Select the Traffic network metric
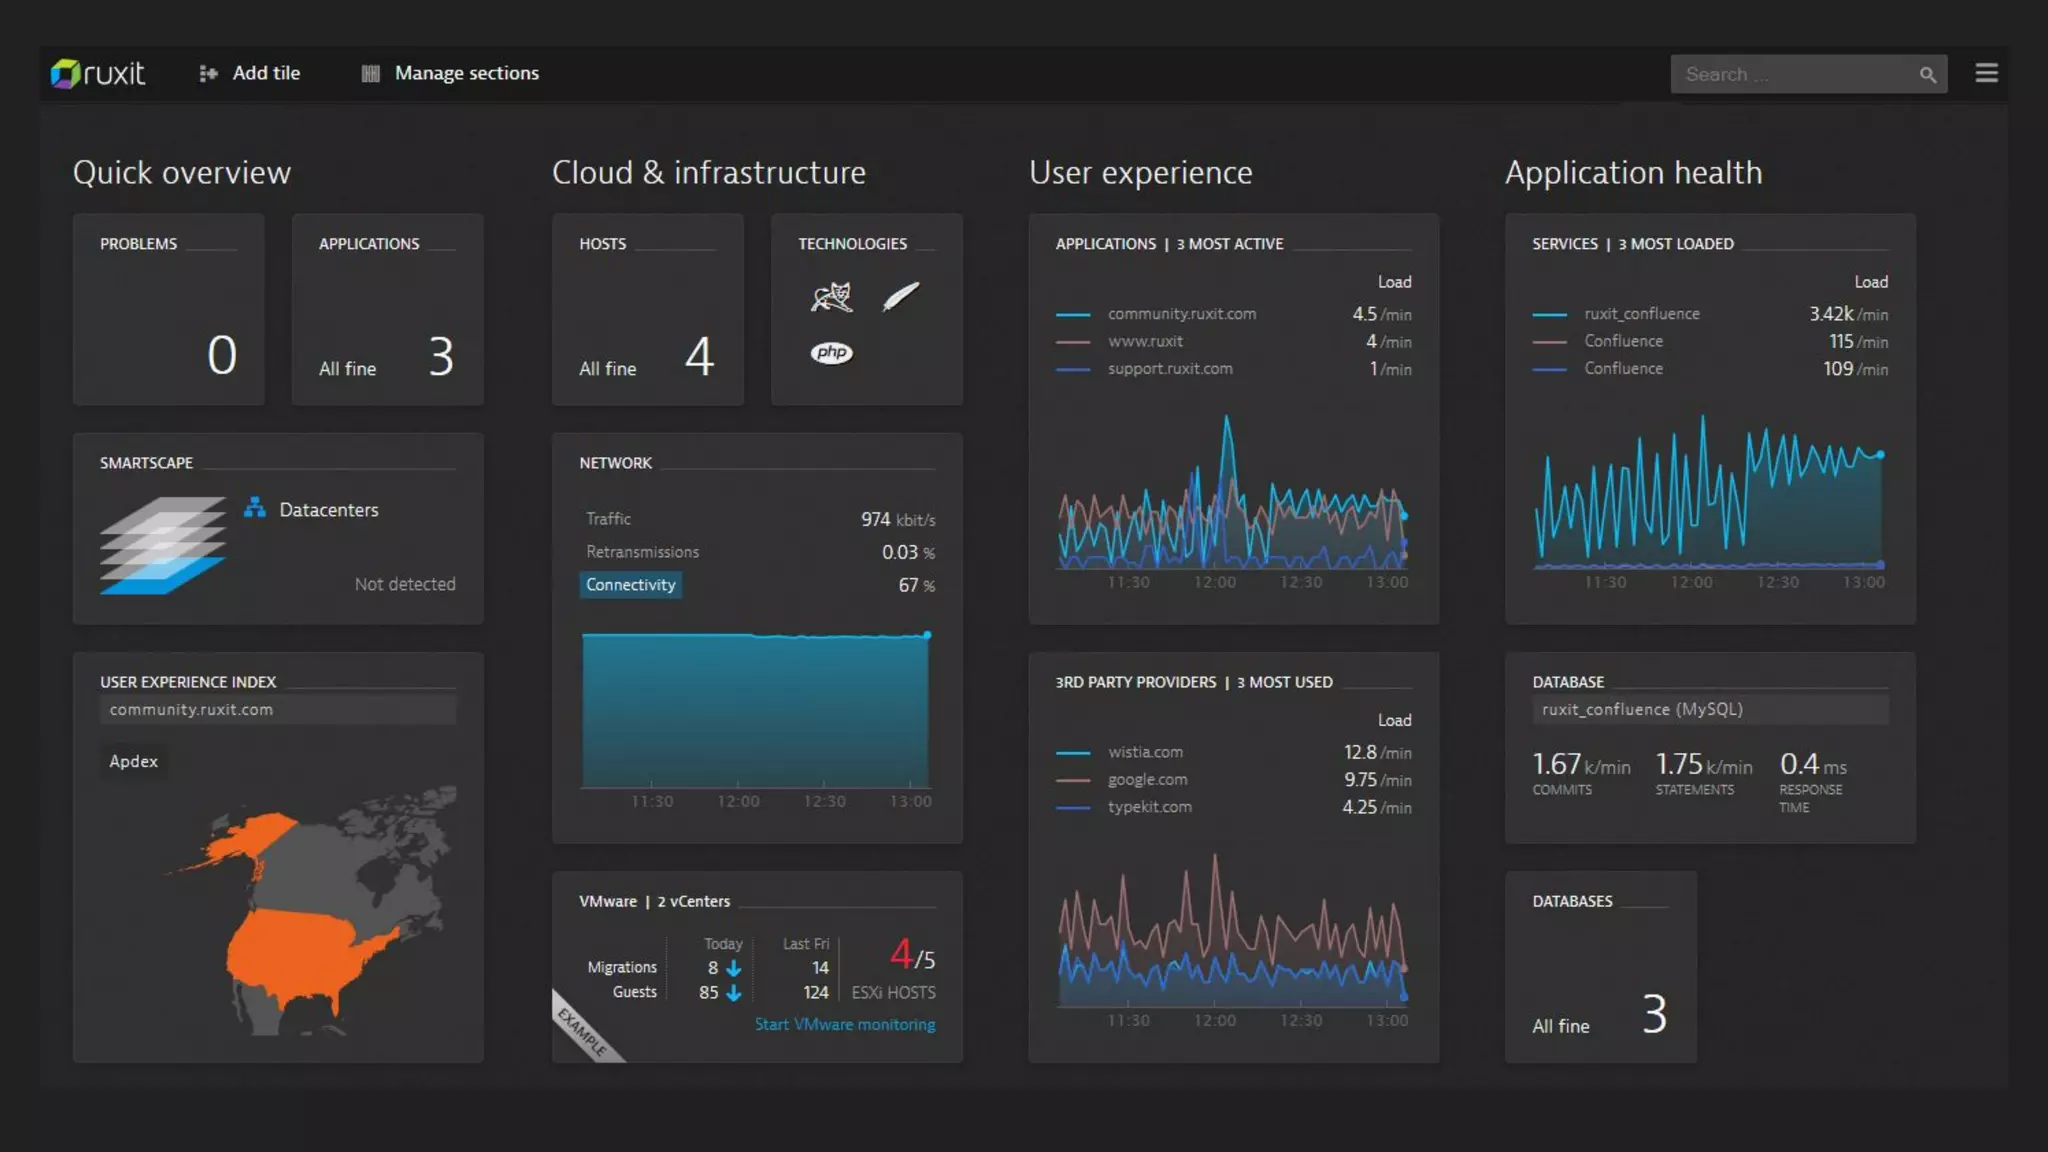 [608, 519]
